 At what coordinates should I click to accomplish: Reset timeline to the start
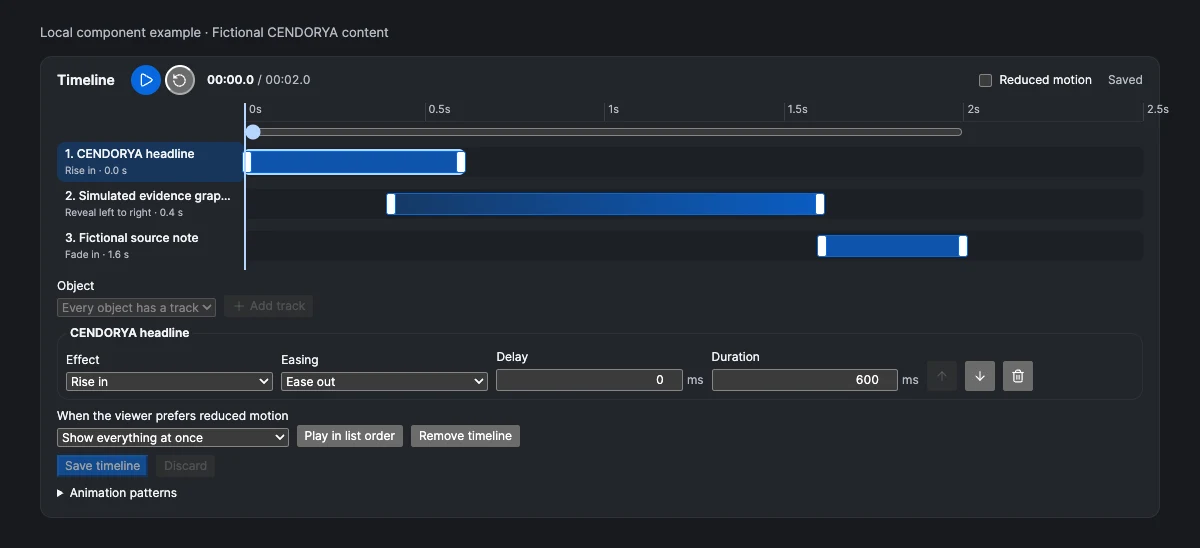[x=180, y=80]
